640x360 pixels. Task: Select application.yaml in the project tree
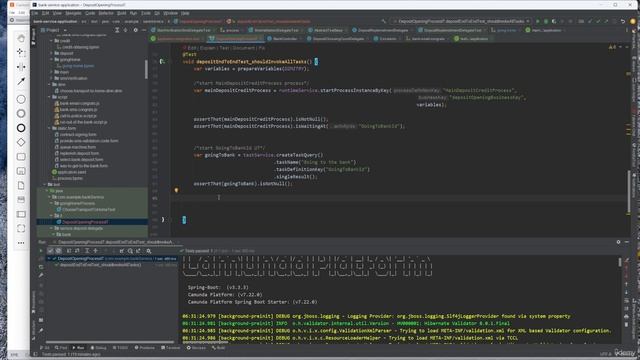coord(72,172)
